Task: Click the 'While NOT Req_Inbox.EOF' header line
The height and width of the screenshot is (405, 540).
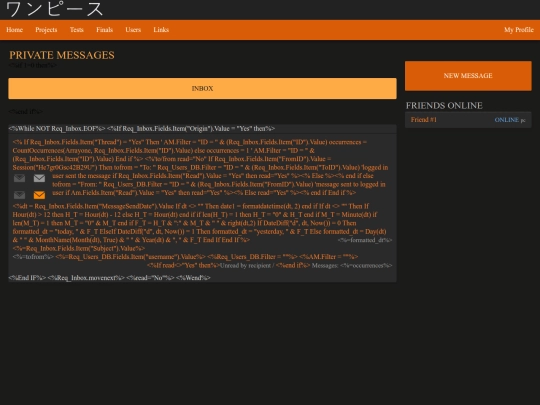Action: [x=142, y=128]
